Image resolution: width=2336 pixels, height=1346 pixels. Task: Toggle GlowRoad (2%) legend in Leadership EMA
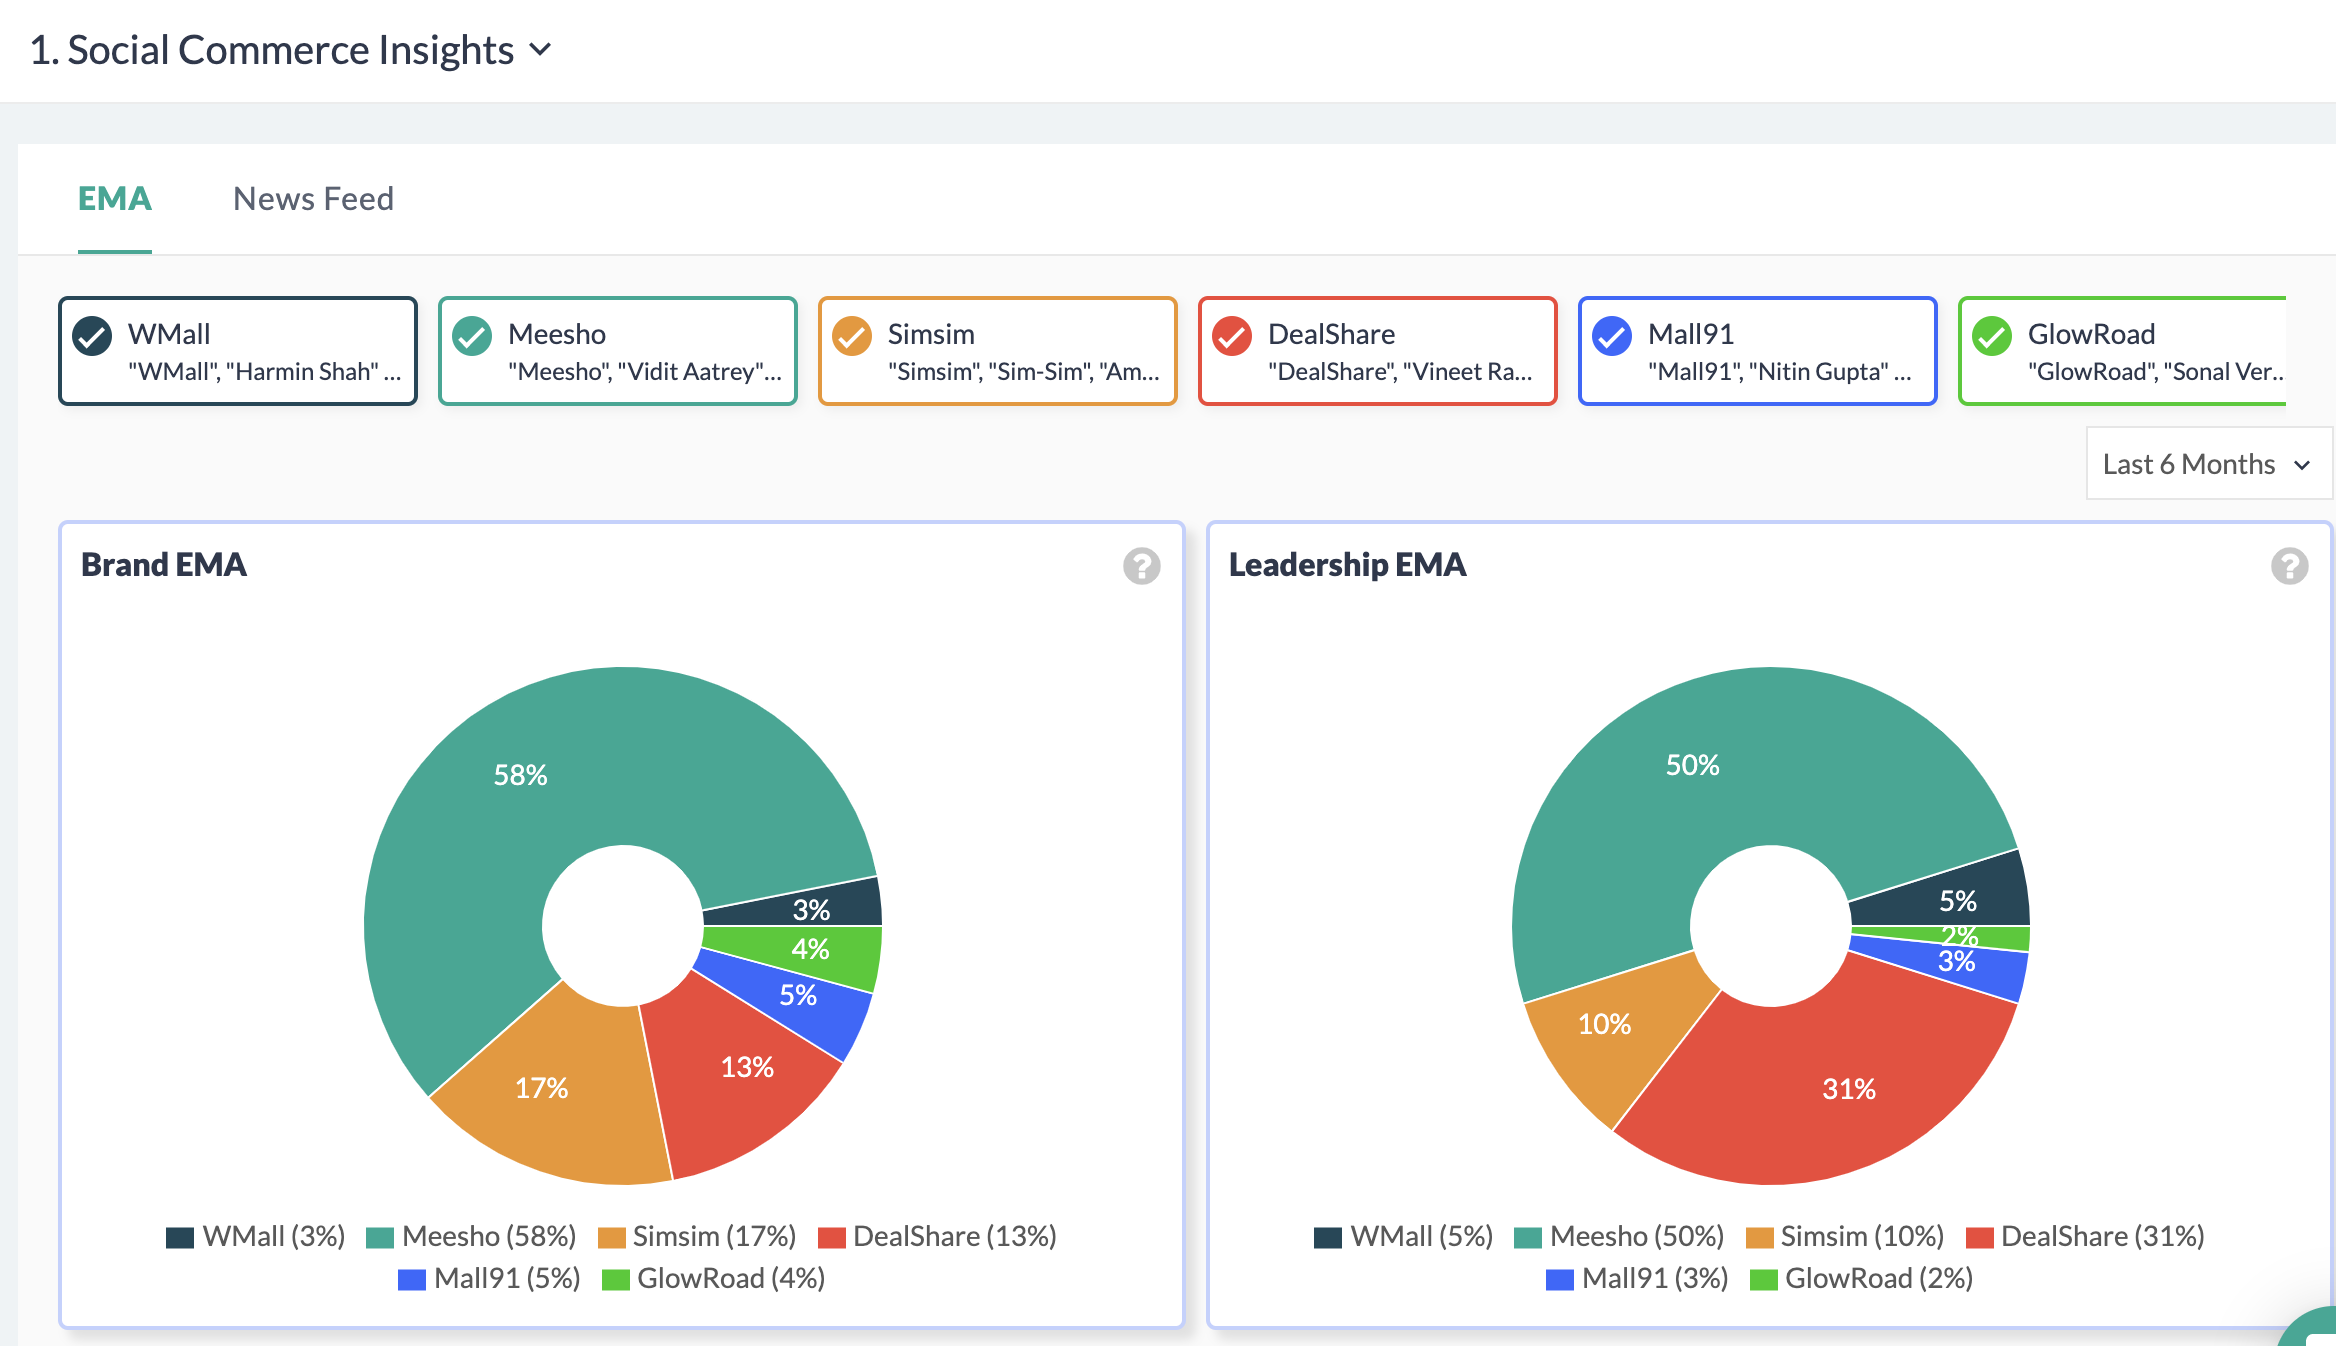pos(1861,1279)
